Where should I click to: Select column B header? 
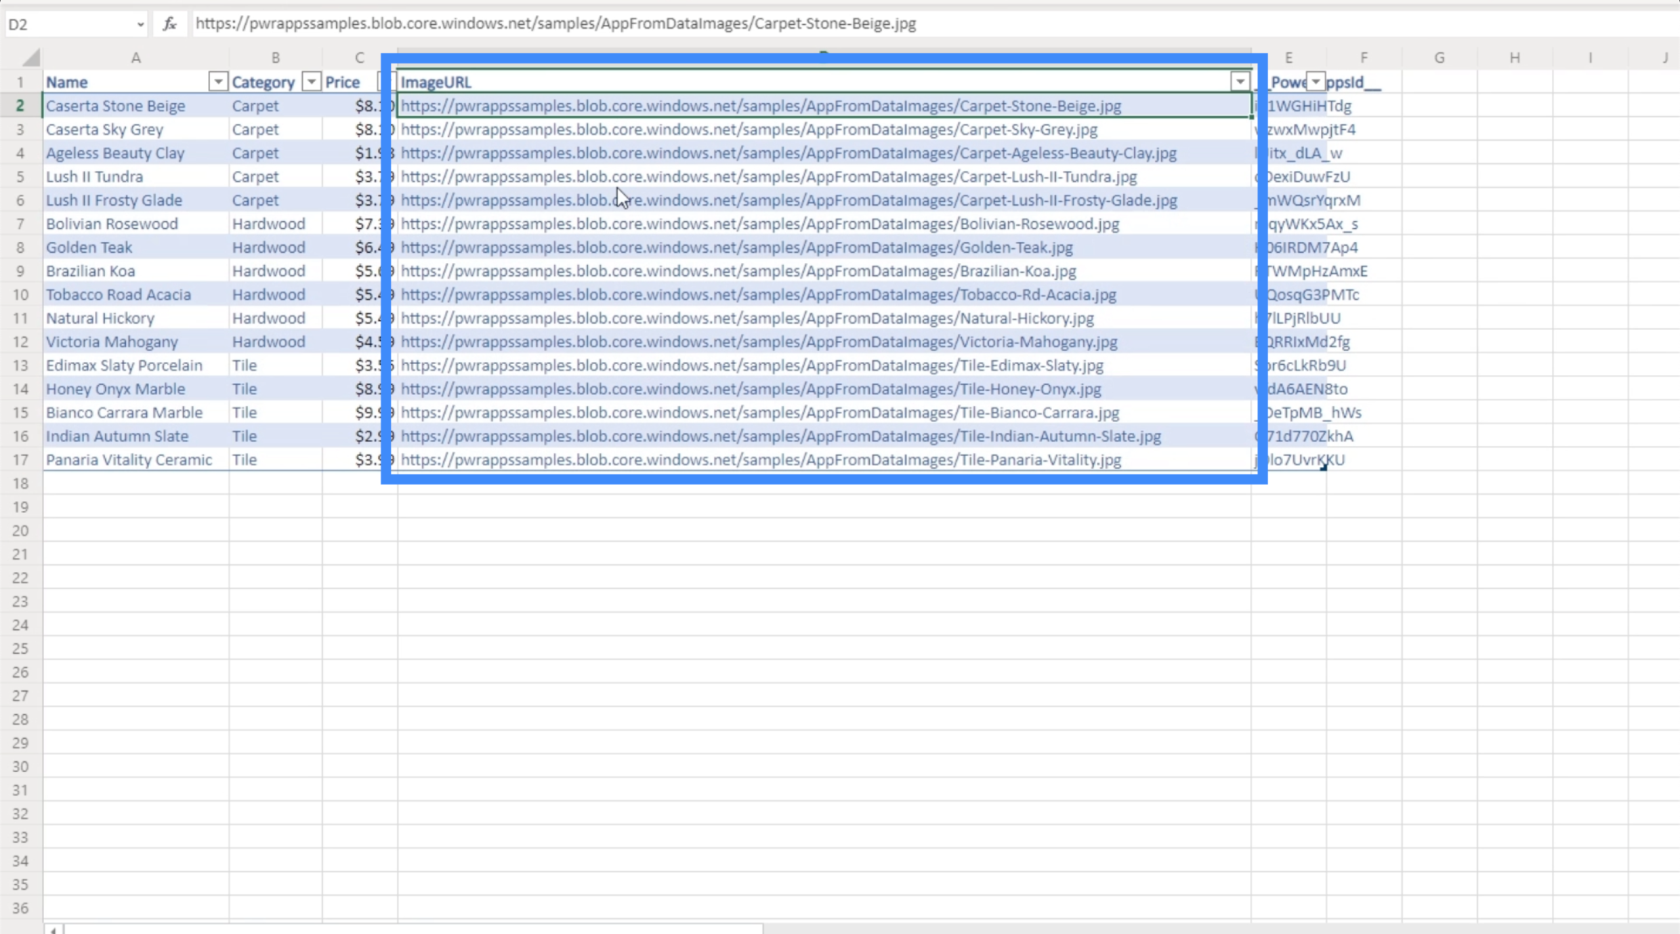tap(276, 58)
